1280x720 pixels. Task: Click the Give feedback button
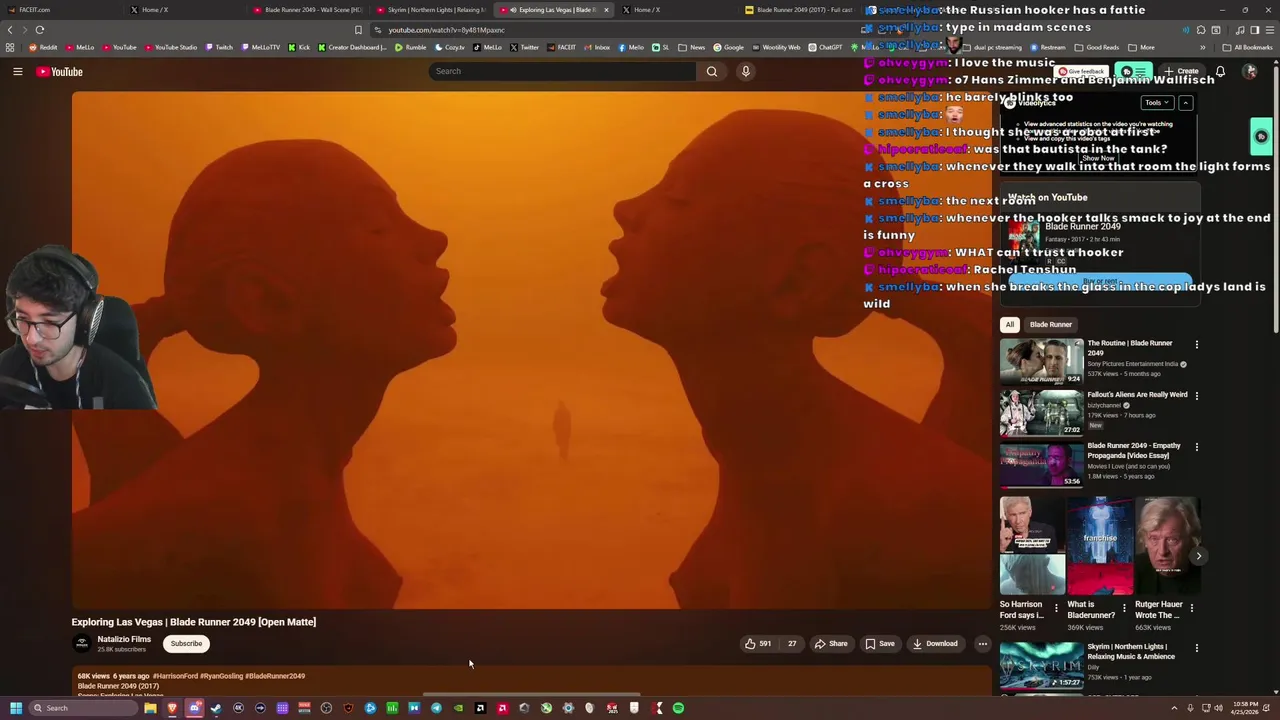tap(1083, 72)
